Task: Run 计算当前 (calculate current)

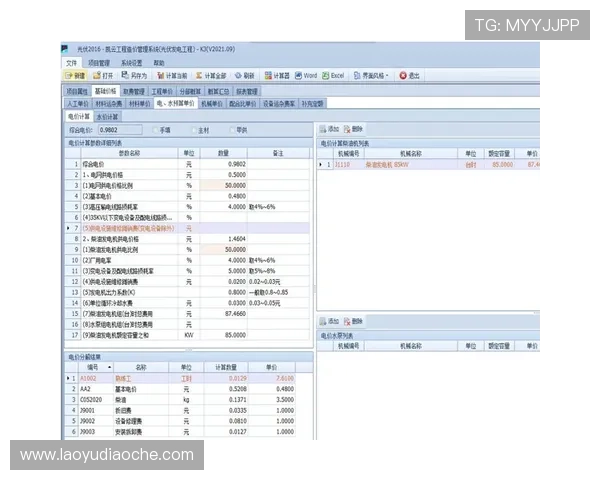Action: 172,76
